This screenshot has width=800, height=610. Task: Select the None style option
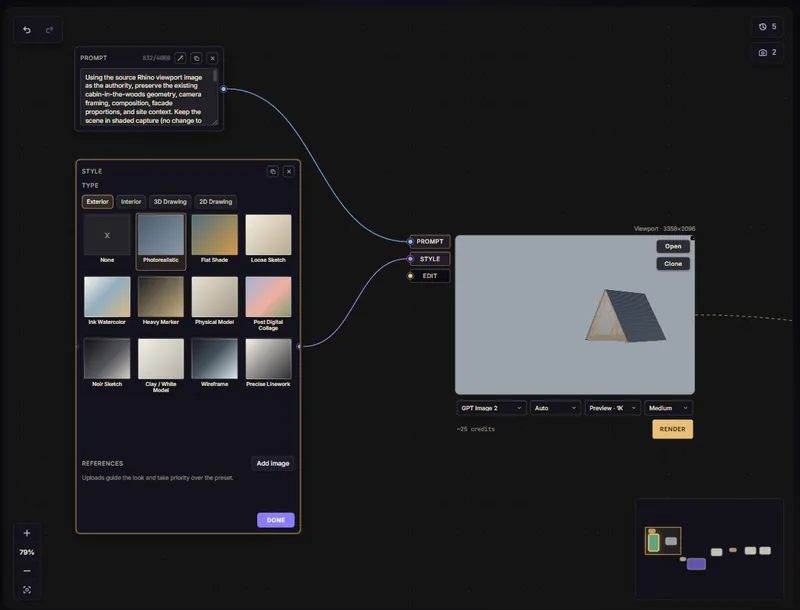tap(107, 239)
